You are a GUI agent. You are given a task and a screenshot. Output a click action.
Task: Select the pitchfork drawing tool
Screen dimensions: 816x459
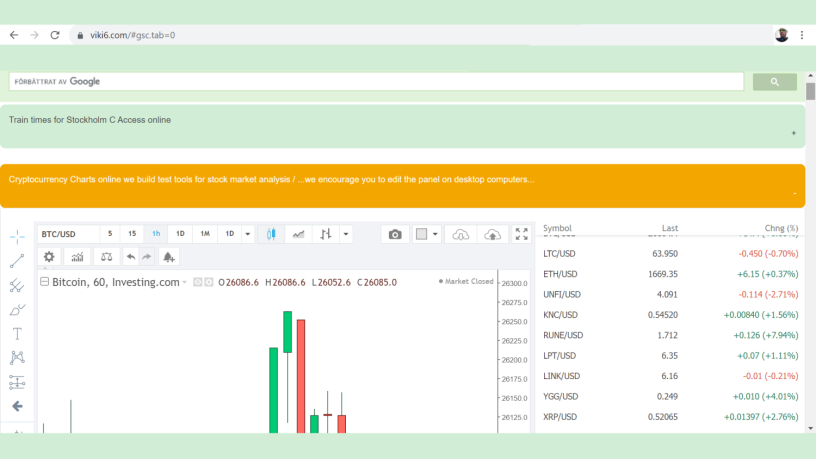[x=17, y=286]
